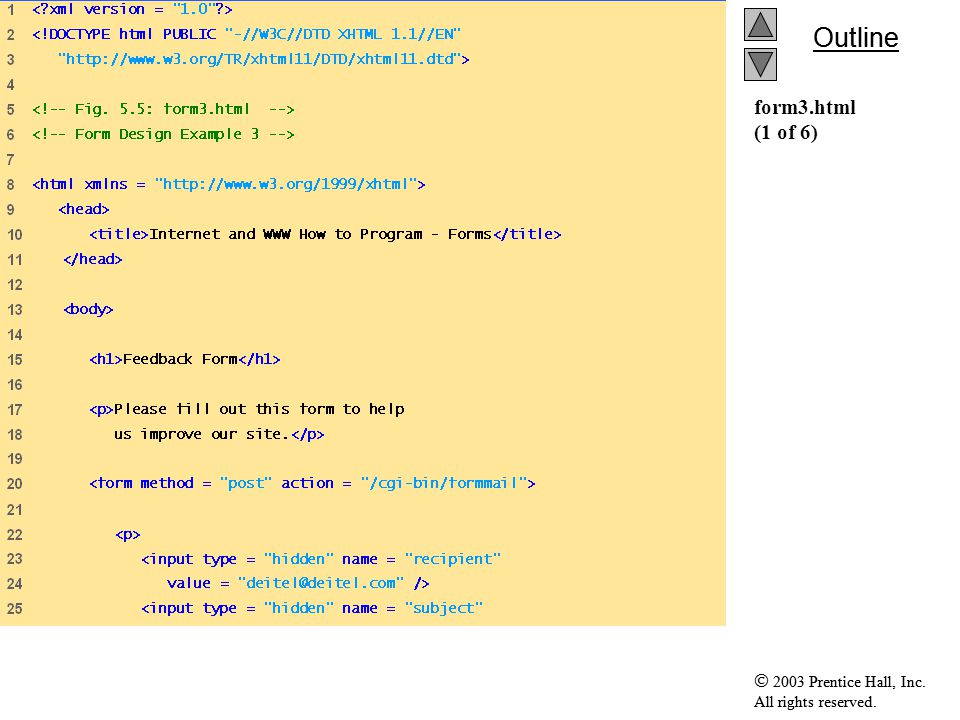Click the opening body tag
This screenshot has height=720, width=960.
coord(88,310)
